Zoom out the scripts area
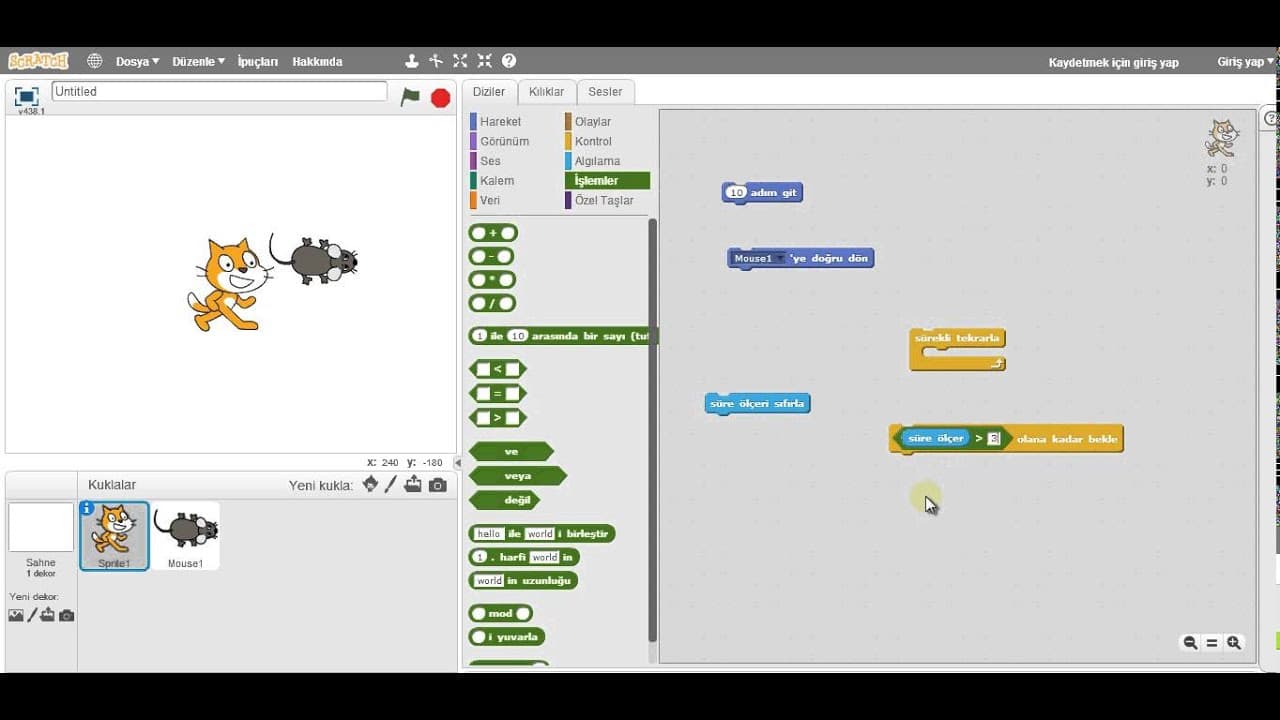 (x=1190, y=643)
